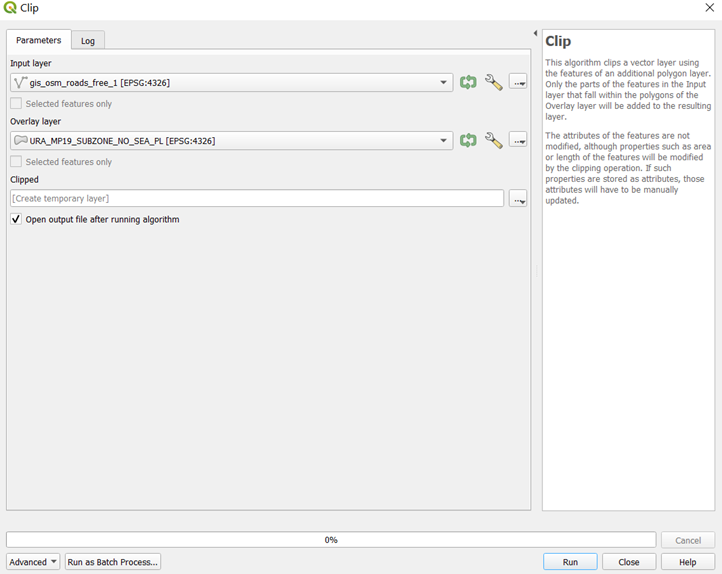Screen dimensions: 722x574
Task: Browse for Overlay layer file with ellipsis button
Action: [x=518, y=141]
